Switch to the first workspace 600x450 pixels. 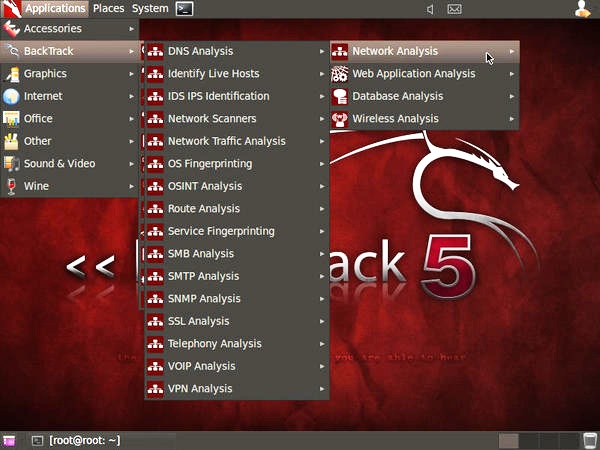(509, 441)
